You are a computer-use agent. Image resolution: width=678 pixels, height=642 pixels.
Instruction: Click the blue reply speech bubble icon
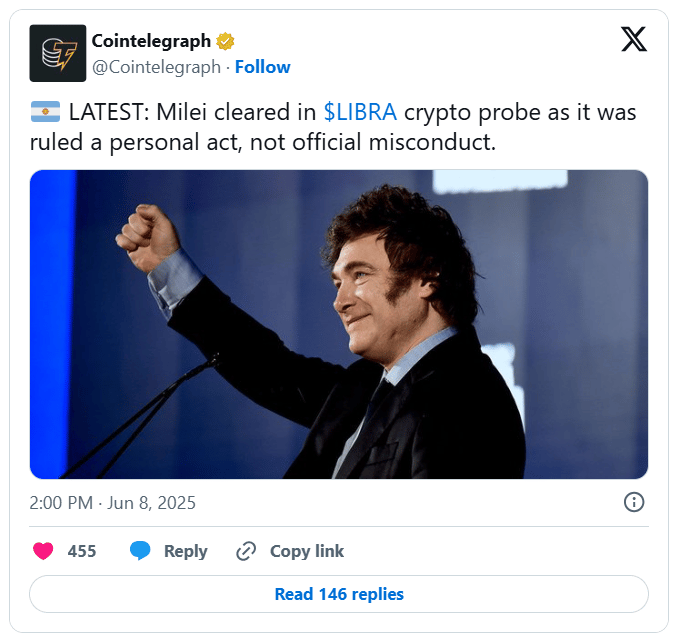(x=140, y=550)
